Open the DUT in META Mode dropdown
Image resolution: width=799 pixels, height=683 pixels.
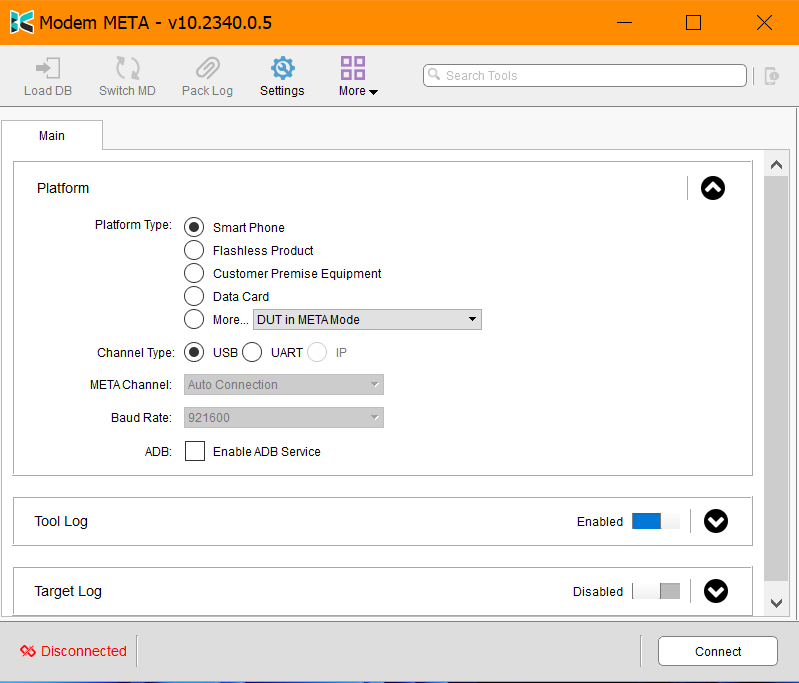pos(368,320)
